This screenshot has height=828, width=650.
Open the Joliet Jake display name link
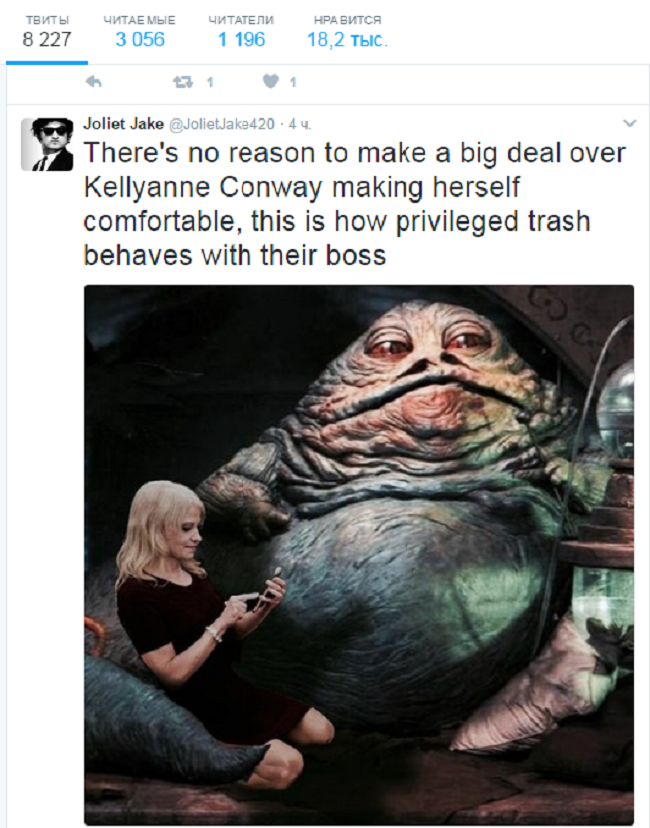click(123, 124)
